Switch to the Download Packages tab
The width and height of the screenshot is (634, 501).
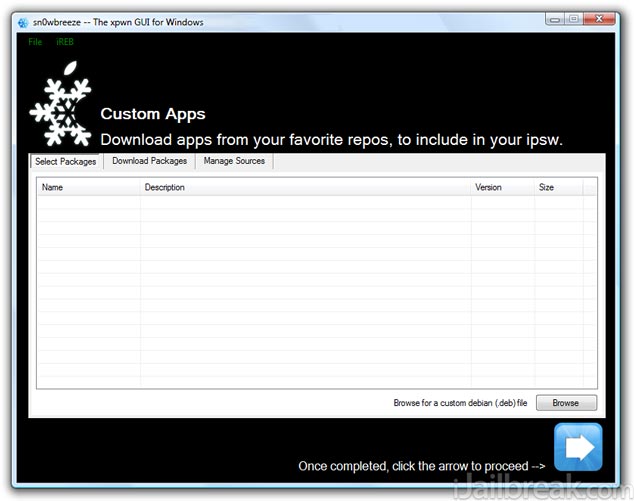[x=150, y=161]
